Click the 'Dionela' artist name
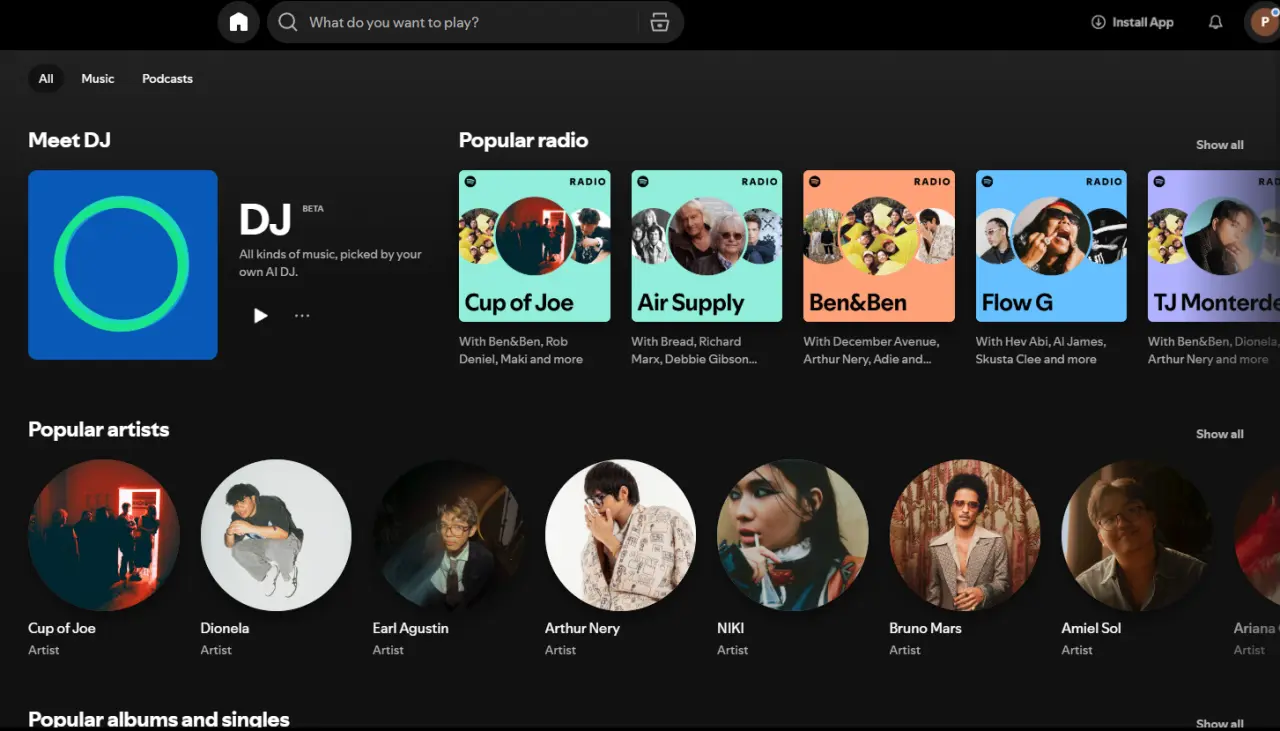1280x731 pixels. [225, 628]
